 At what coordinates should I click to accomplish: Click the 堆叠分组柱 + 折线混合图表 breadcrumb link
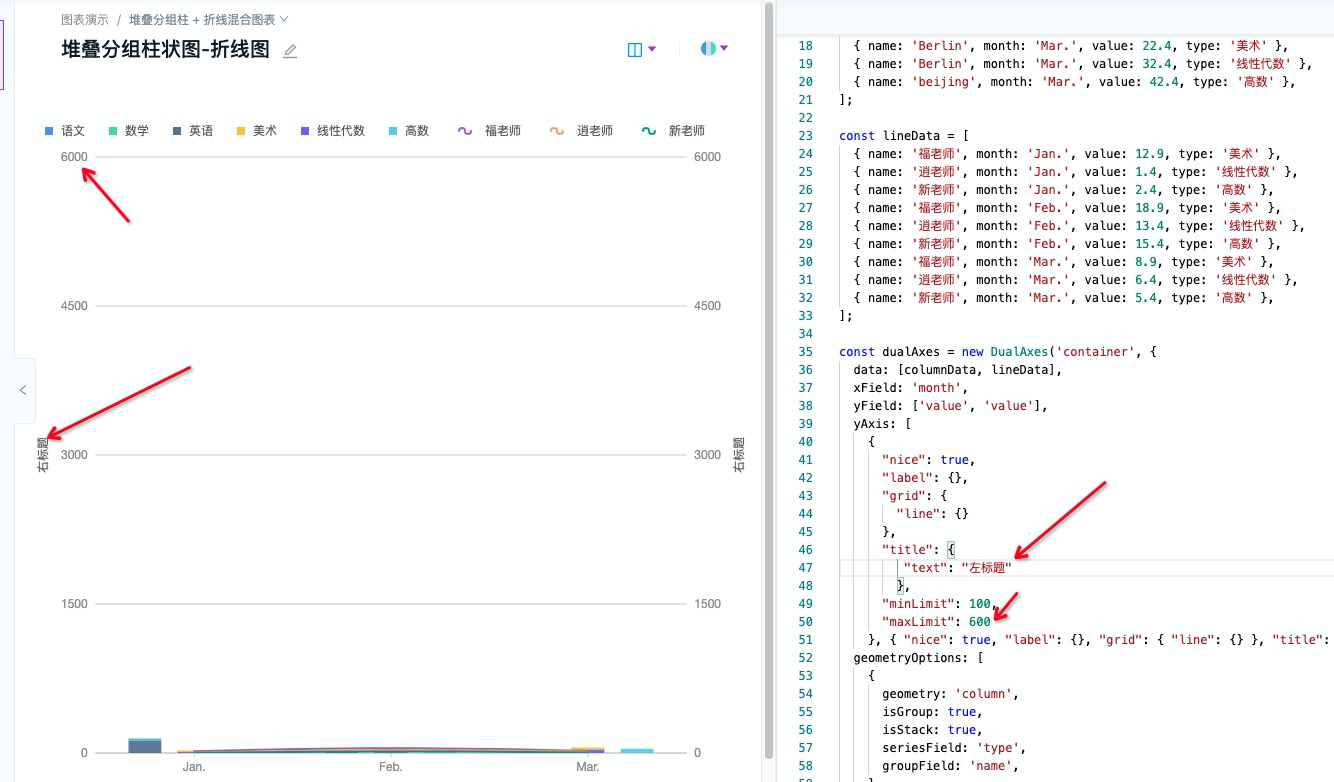[202, 18]
